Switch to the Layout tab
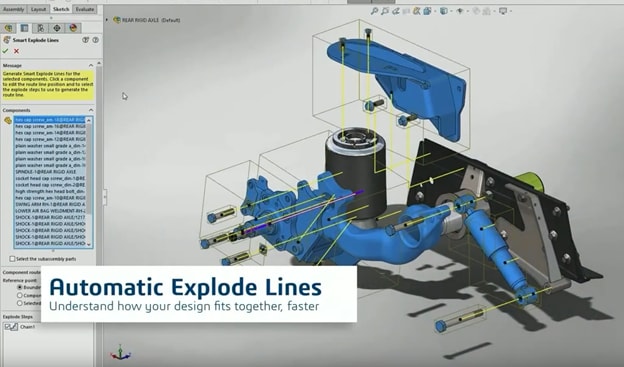Viewport: 624px width, 367px height. click(39, 9)
